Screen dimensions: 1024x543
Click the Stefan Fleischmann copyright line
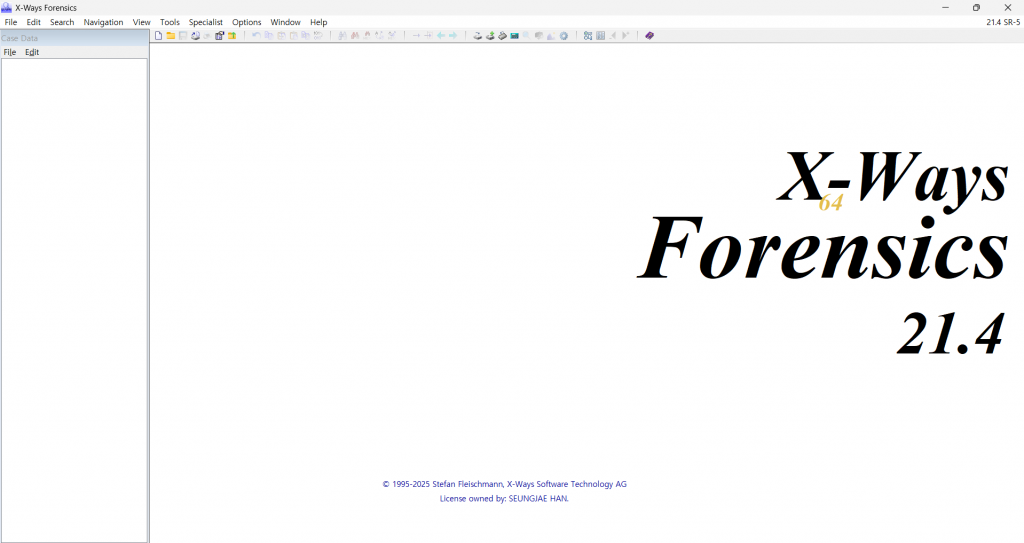[504, 484]
